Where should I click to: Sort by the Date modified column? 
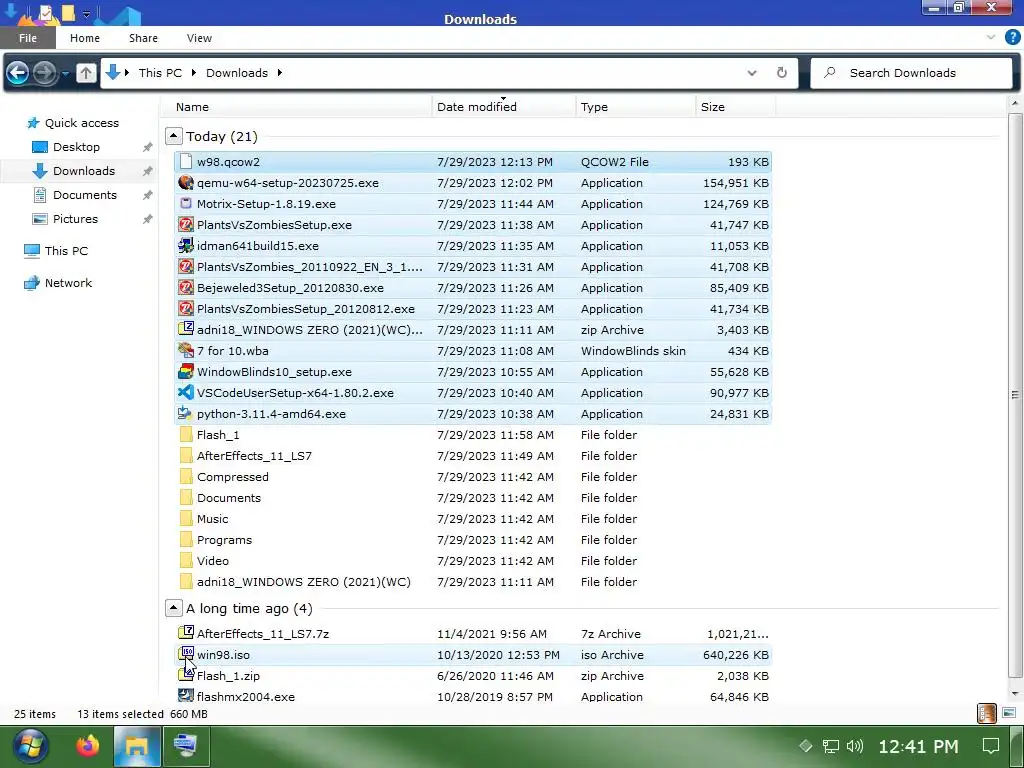504,106
